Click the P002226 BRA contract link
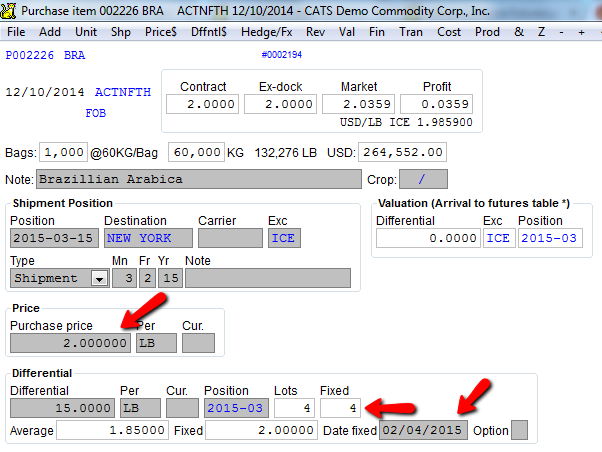The width and height of the screenshot is (602, 452). click(45, 55)
